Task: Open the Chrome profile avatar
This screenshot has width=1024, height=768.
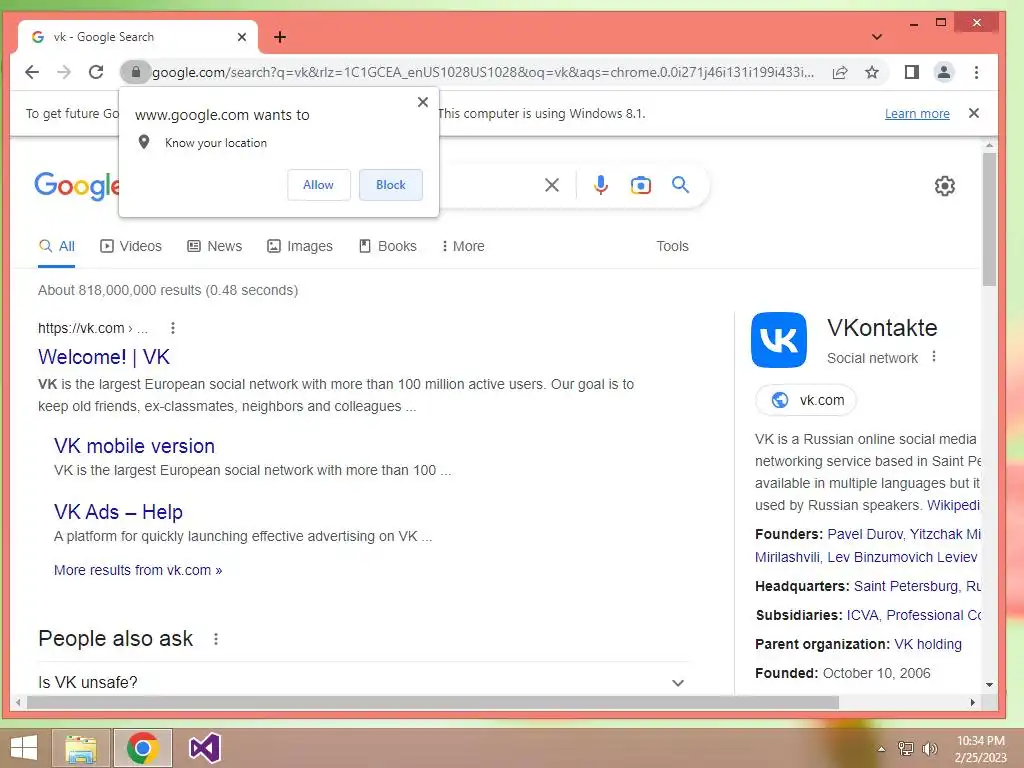Action: tap(944, 72)
